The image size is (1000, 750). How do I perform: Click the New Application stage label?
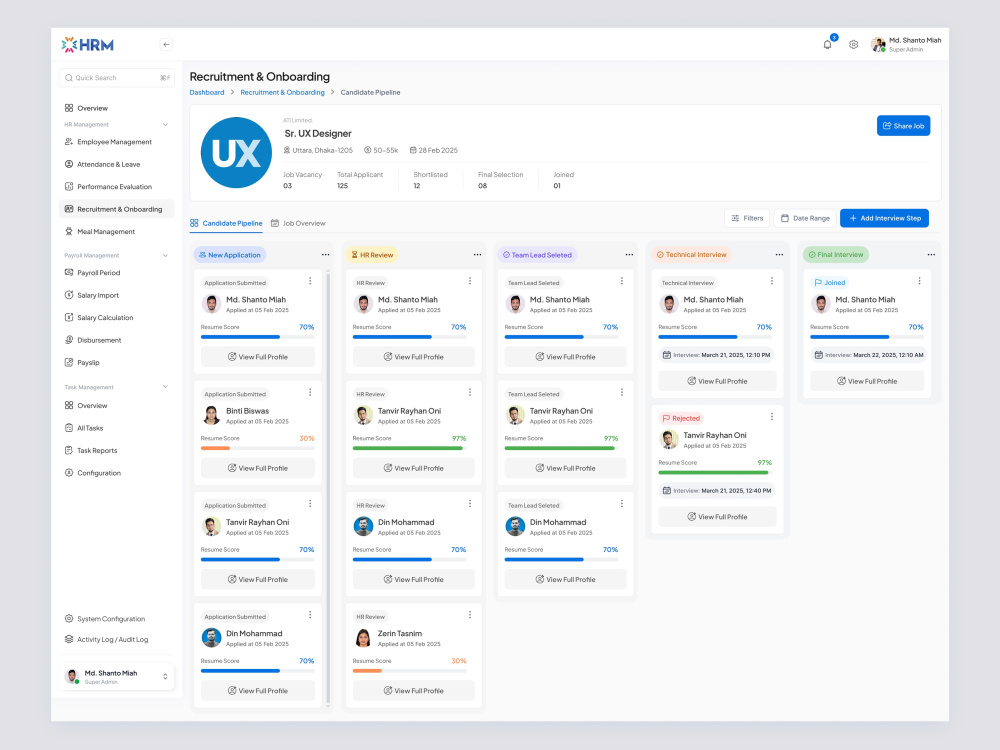pos(230,254)
